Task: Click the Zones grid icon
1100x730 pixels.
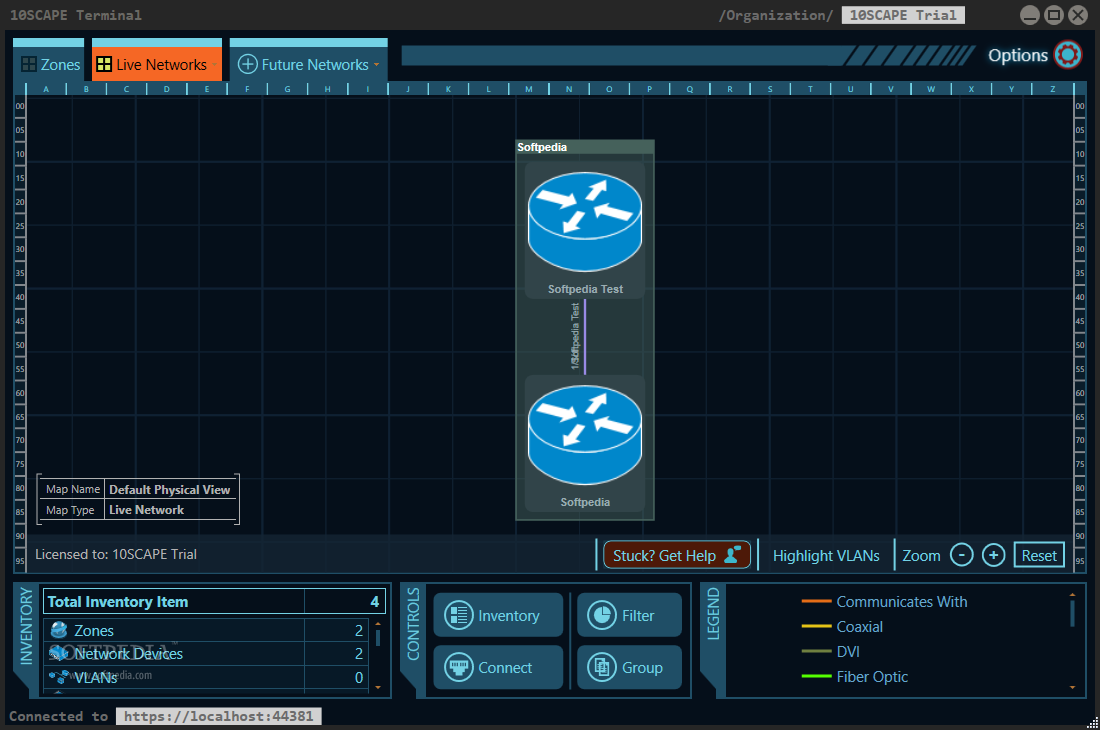Action: pyautogui.click(x=29, y=65)
